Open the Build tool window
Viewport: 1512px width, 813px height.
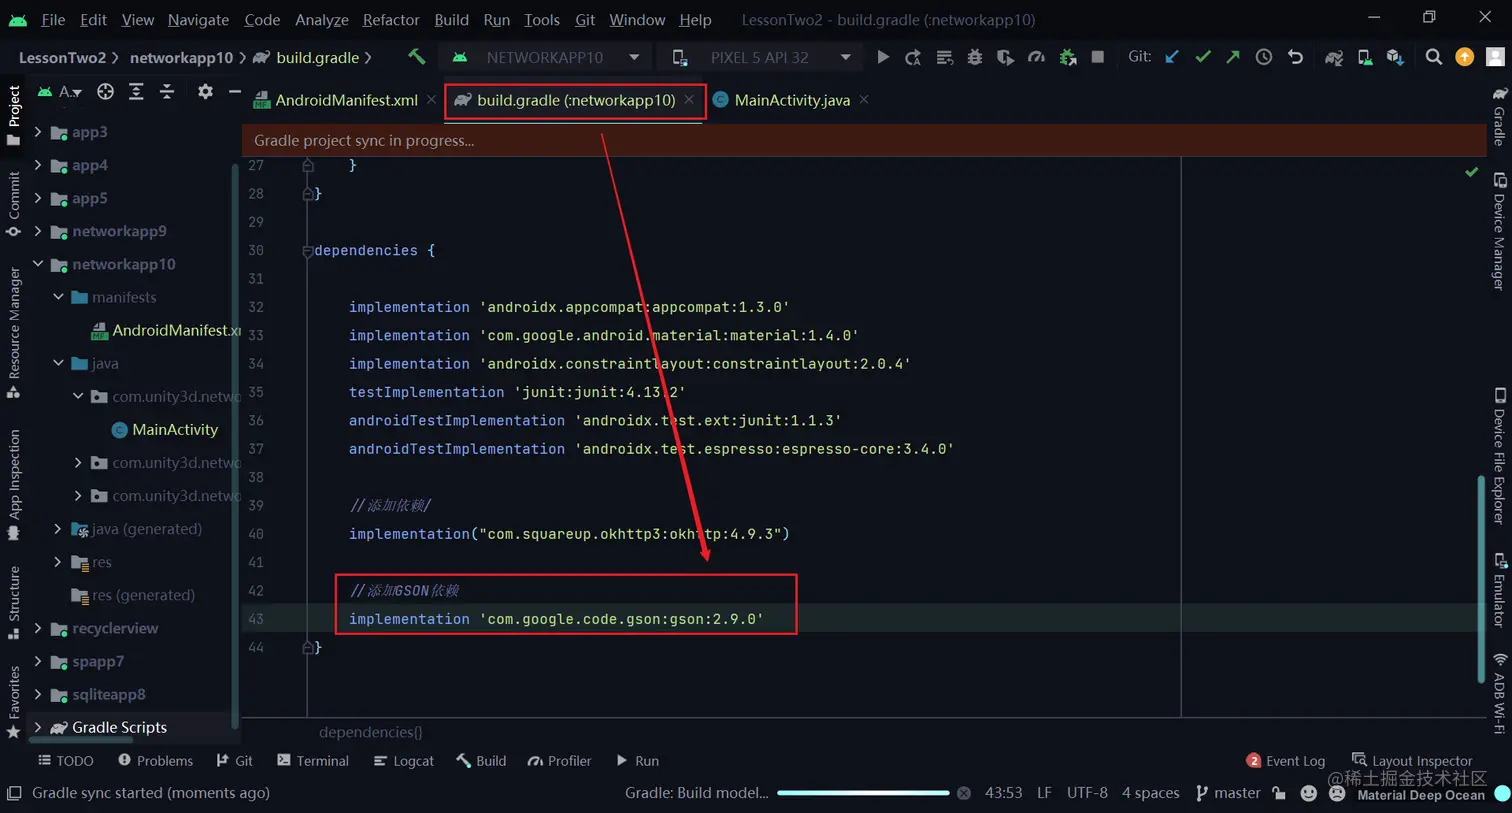(x=481, y=761)
